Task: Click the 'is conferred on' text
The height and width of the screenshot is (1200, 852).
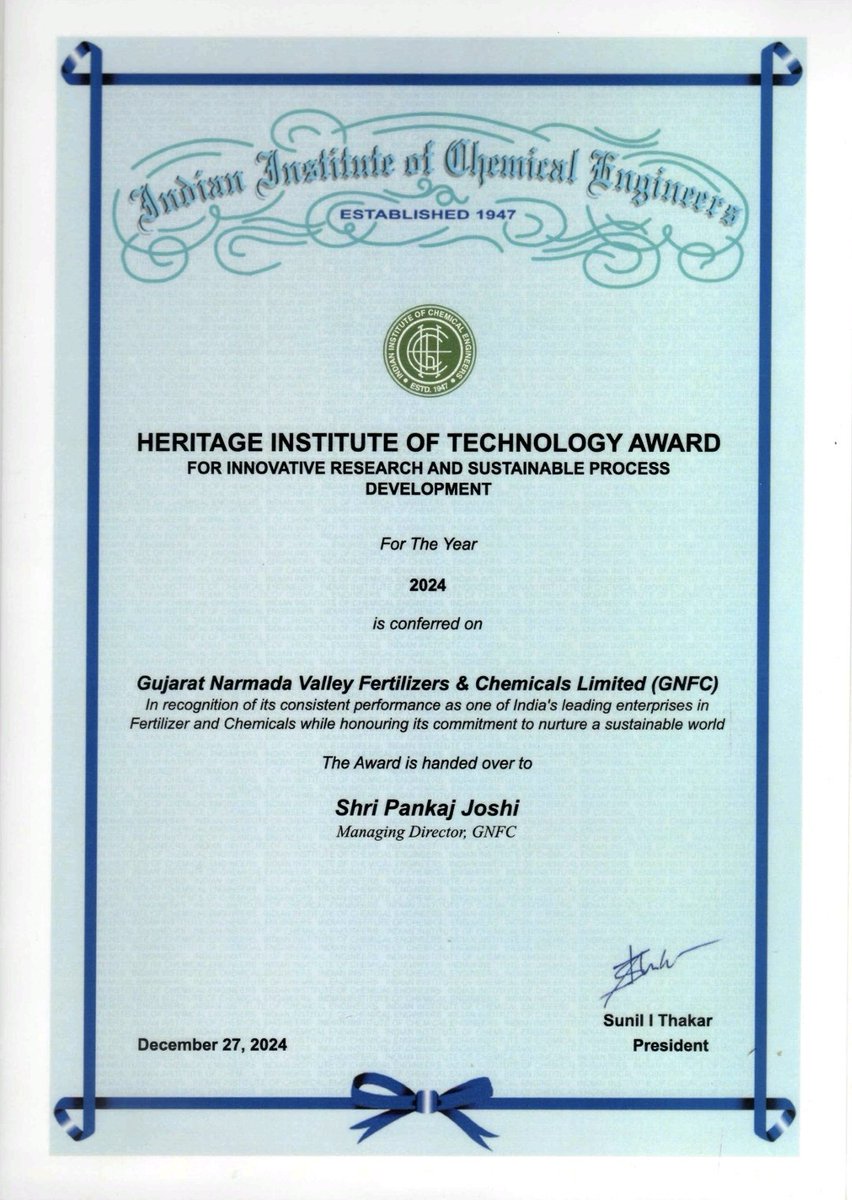Action: click(427, 623)
